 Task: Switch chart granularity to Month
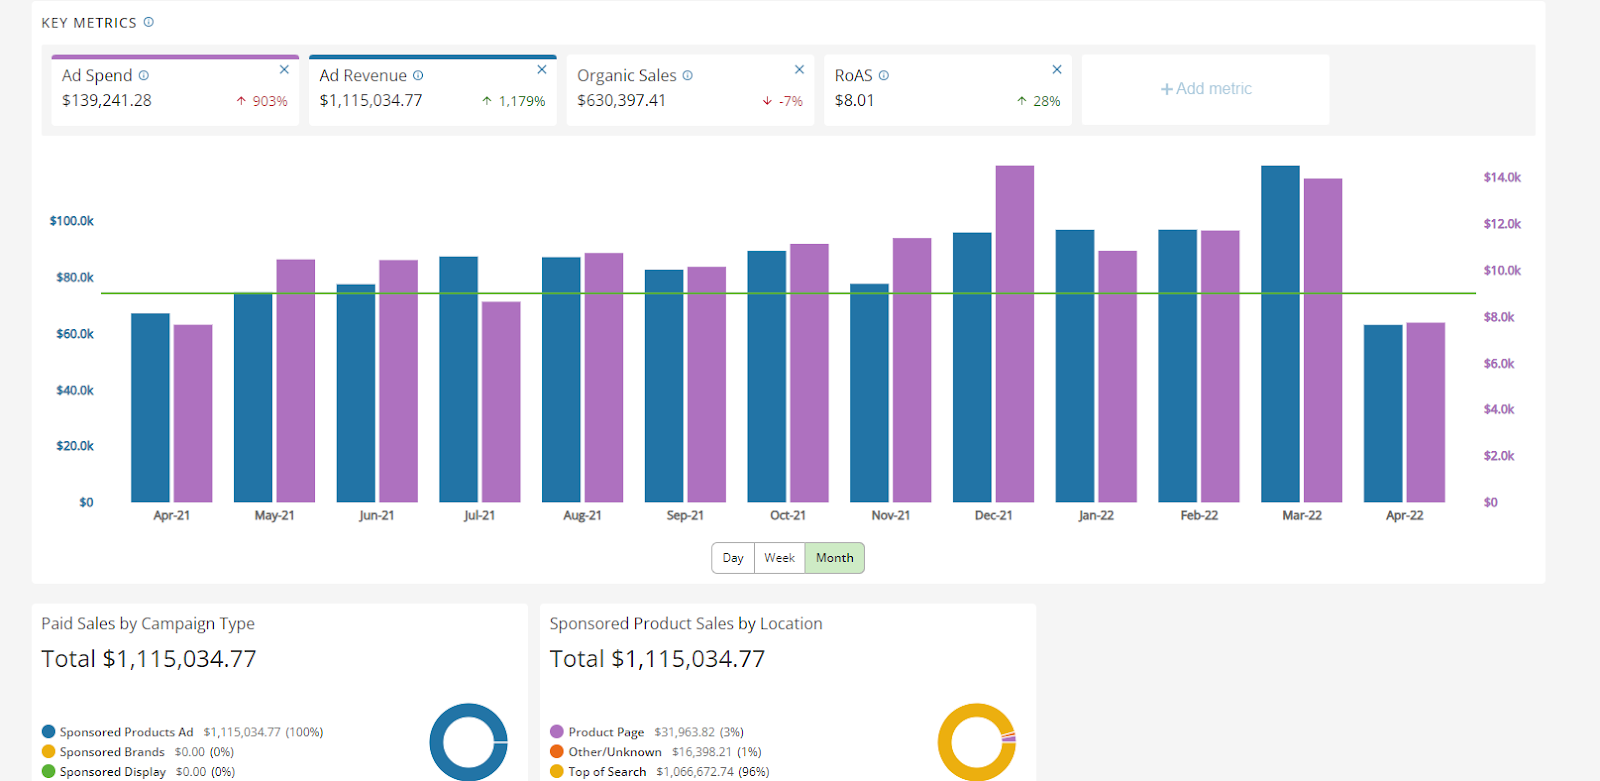coord(835,558)
